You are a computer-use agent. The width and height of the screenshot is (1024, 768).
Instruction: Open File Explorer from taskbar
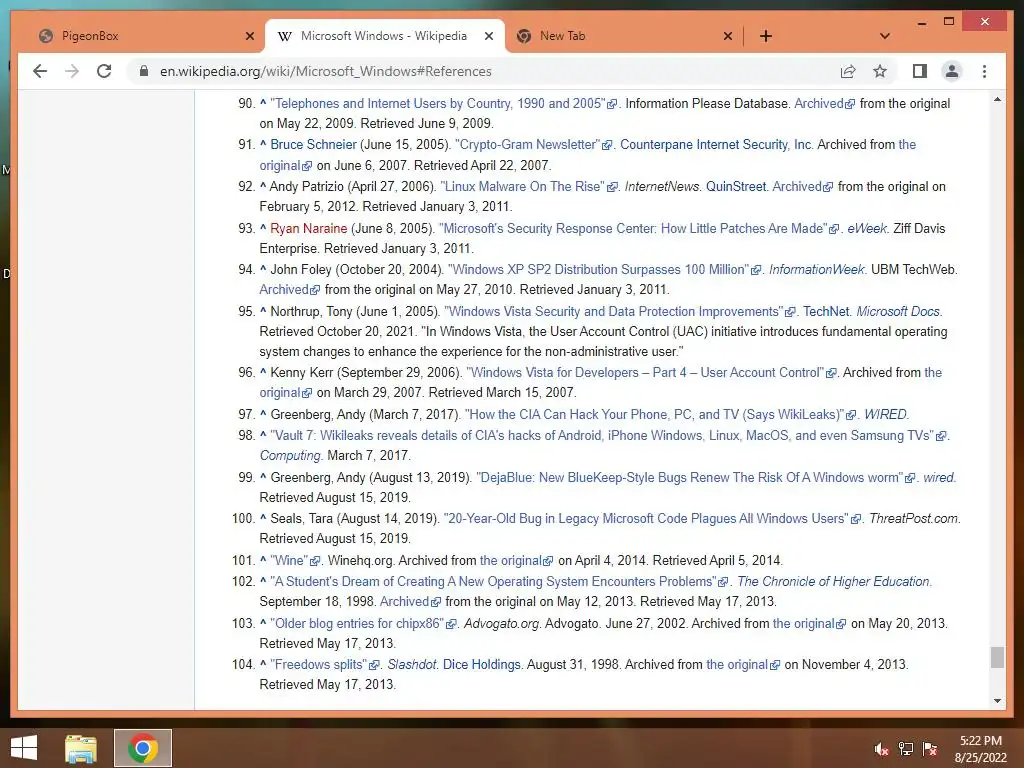click(x=81, y=748)
